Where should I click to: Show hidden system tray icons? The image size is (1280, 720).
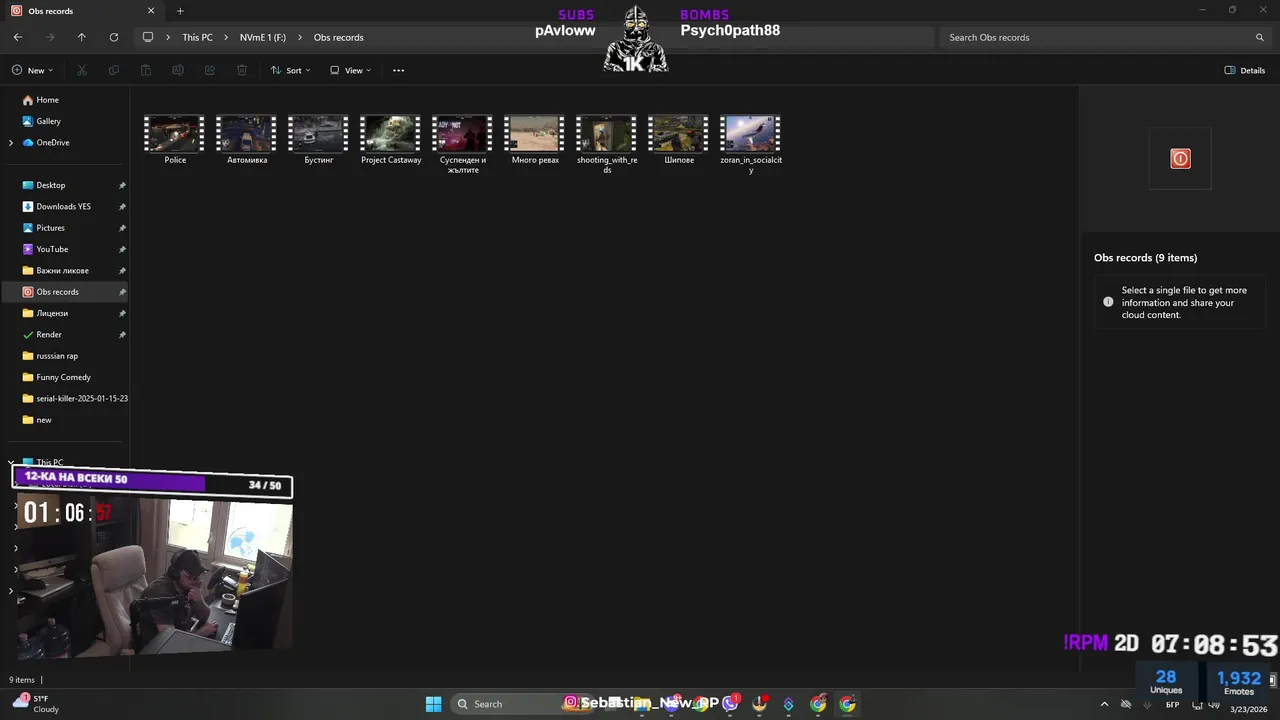pos(1104,704)
